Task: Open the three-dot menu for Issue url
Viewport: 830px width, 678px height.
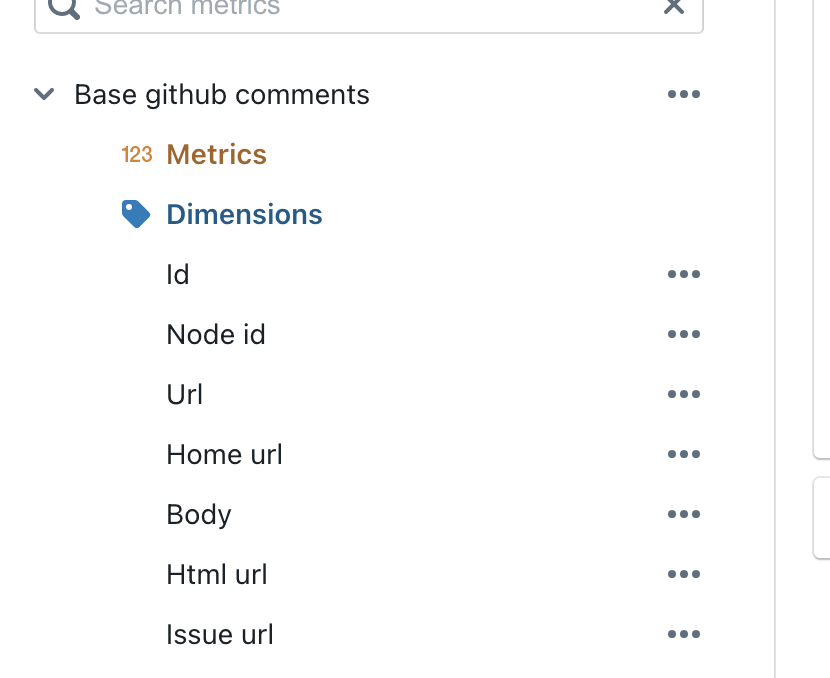Action: 684,634
